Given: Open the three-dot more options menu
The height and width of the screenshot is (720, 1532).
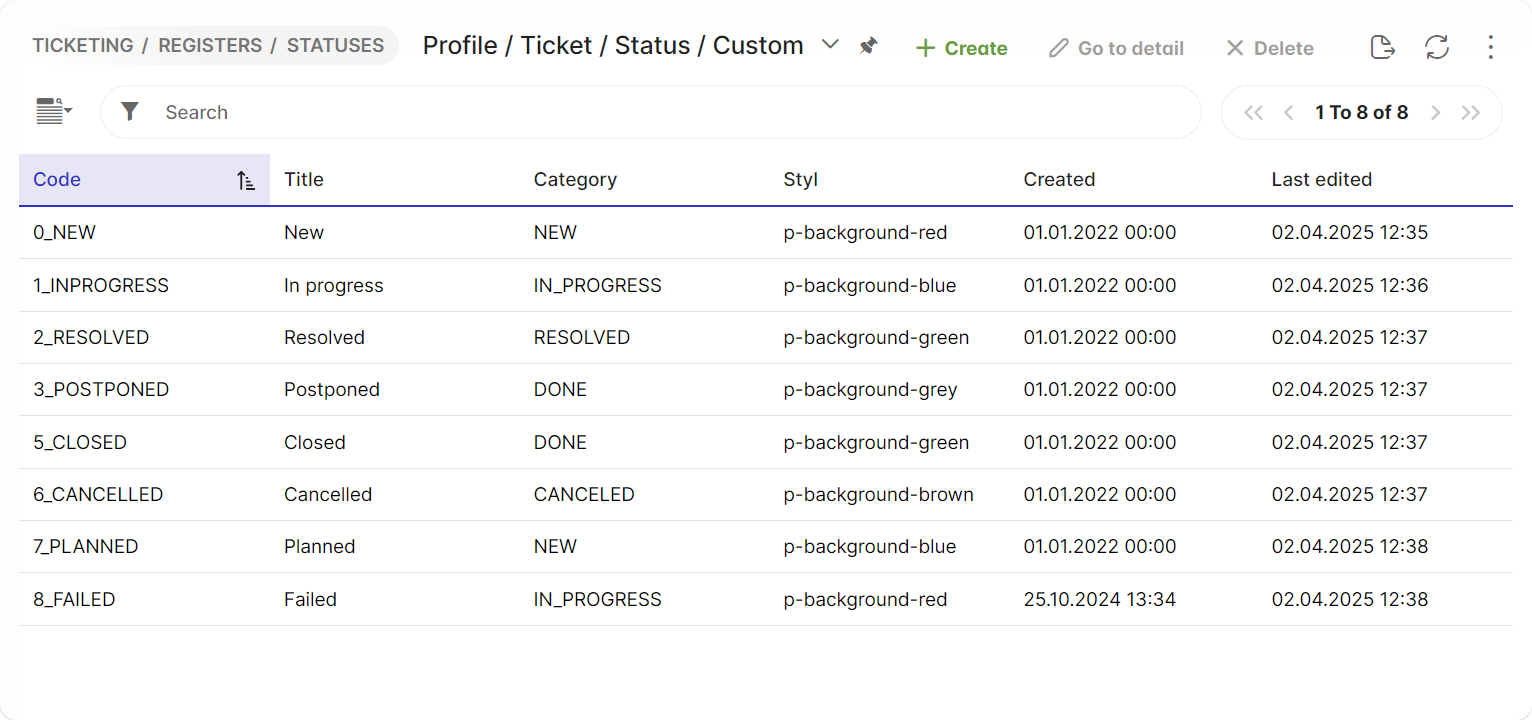Looking at the screenshot, I should (1491, 47).
